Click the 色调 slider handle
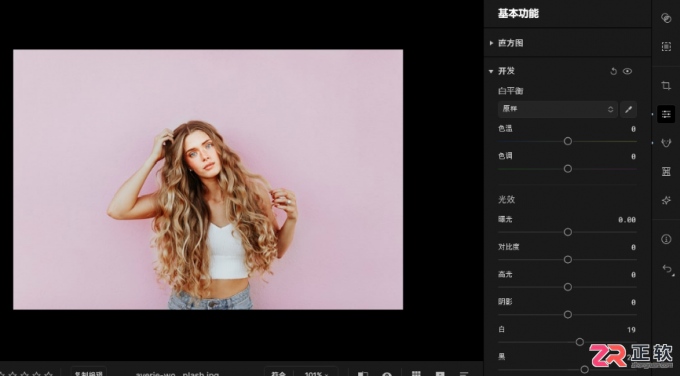Viewport: 680px width, 376px height. (x=568, y=169)
